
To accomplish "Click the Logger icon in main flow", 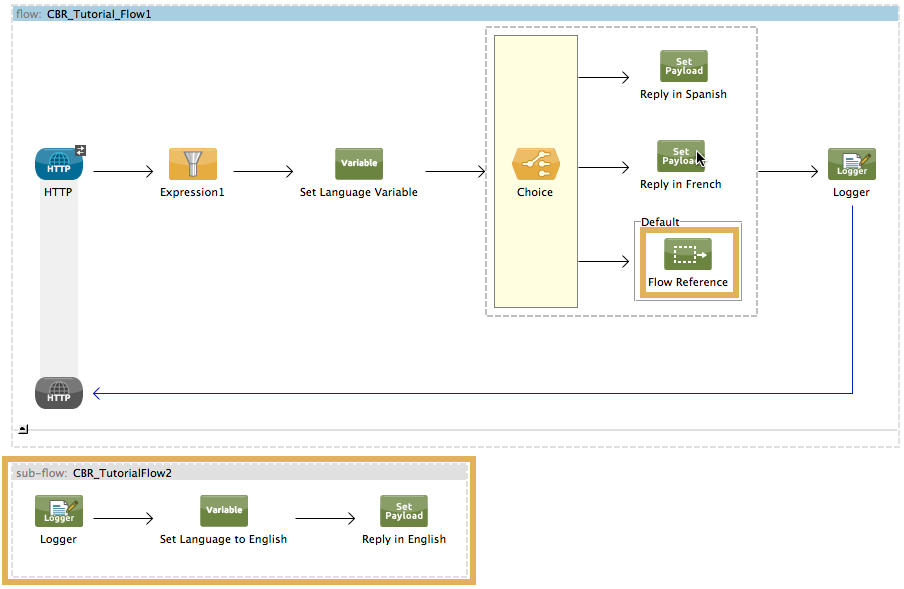I will point(851,164).
